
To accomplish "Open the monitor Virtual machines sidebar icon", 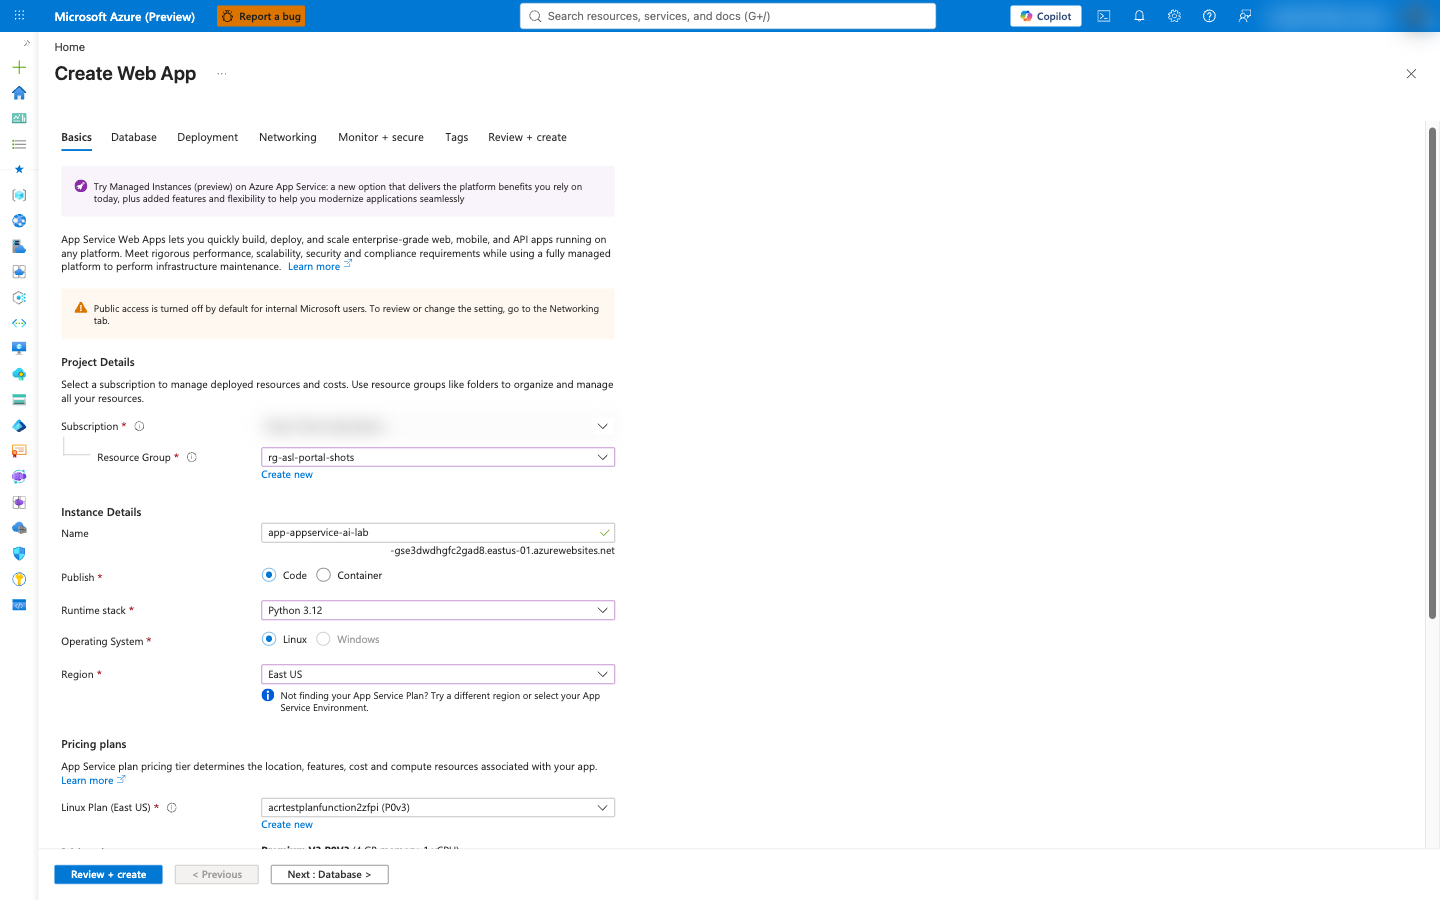I will (19, 349).
